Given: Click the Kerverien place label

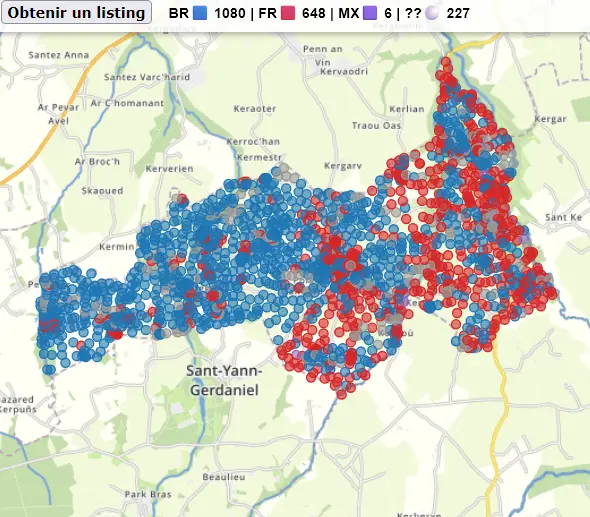Looking at the screenshot, I should click(x=169, y=169).
